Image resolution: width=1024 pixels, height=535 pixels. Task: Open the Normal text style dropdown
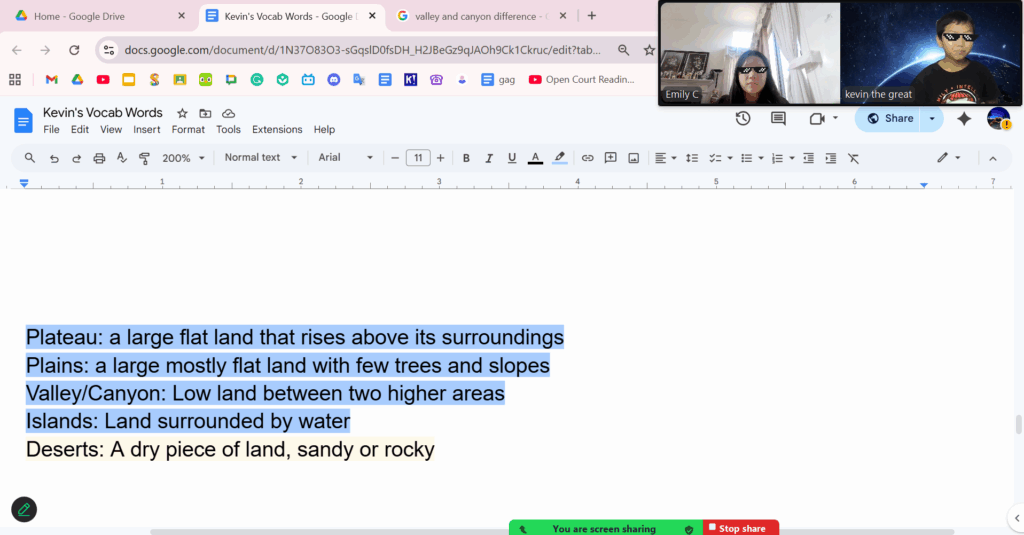[x=261, y=158]
